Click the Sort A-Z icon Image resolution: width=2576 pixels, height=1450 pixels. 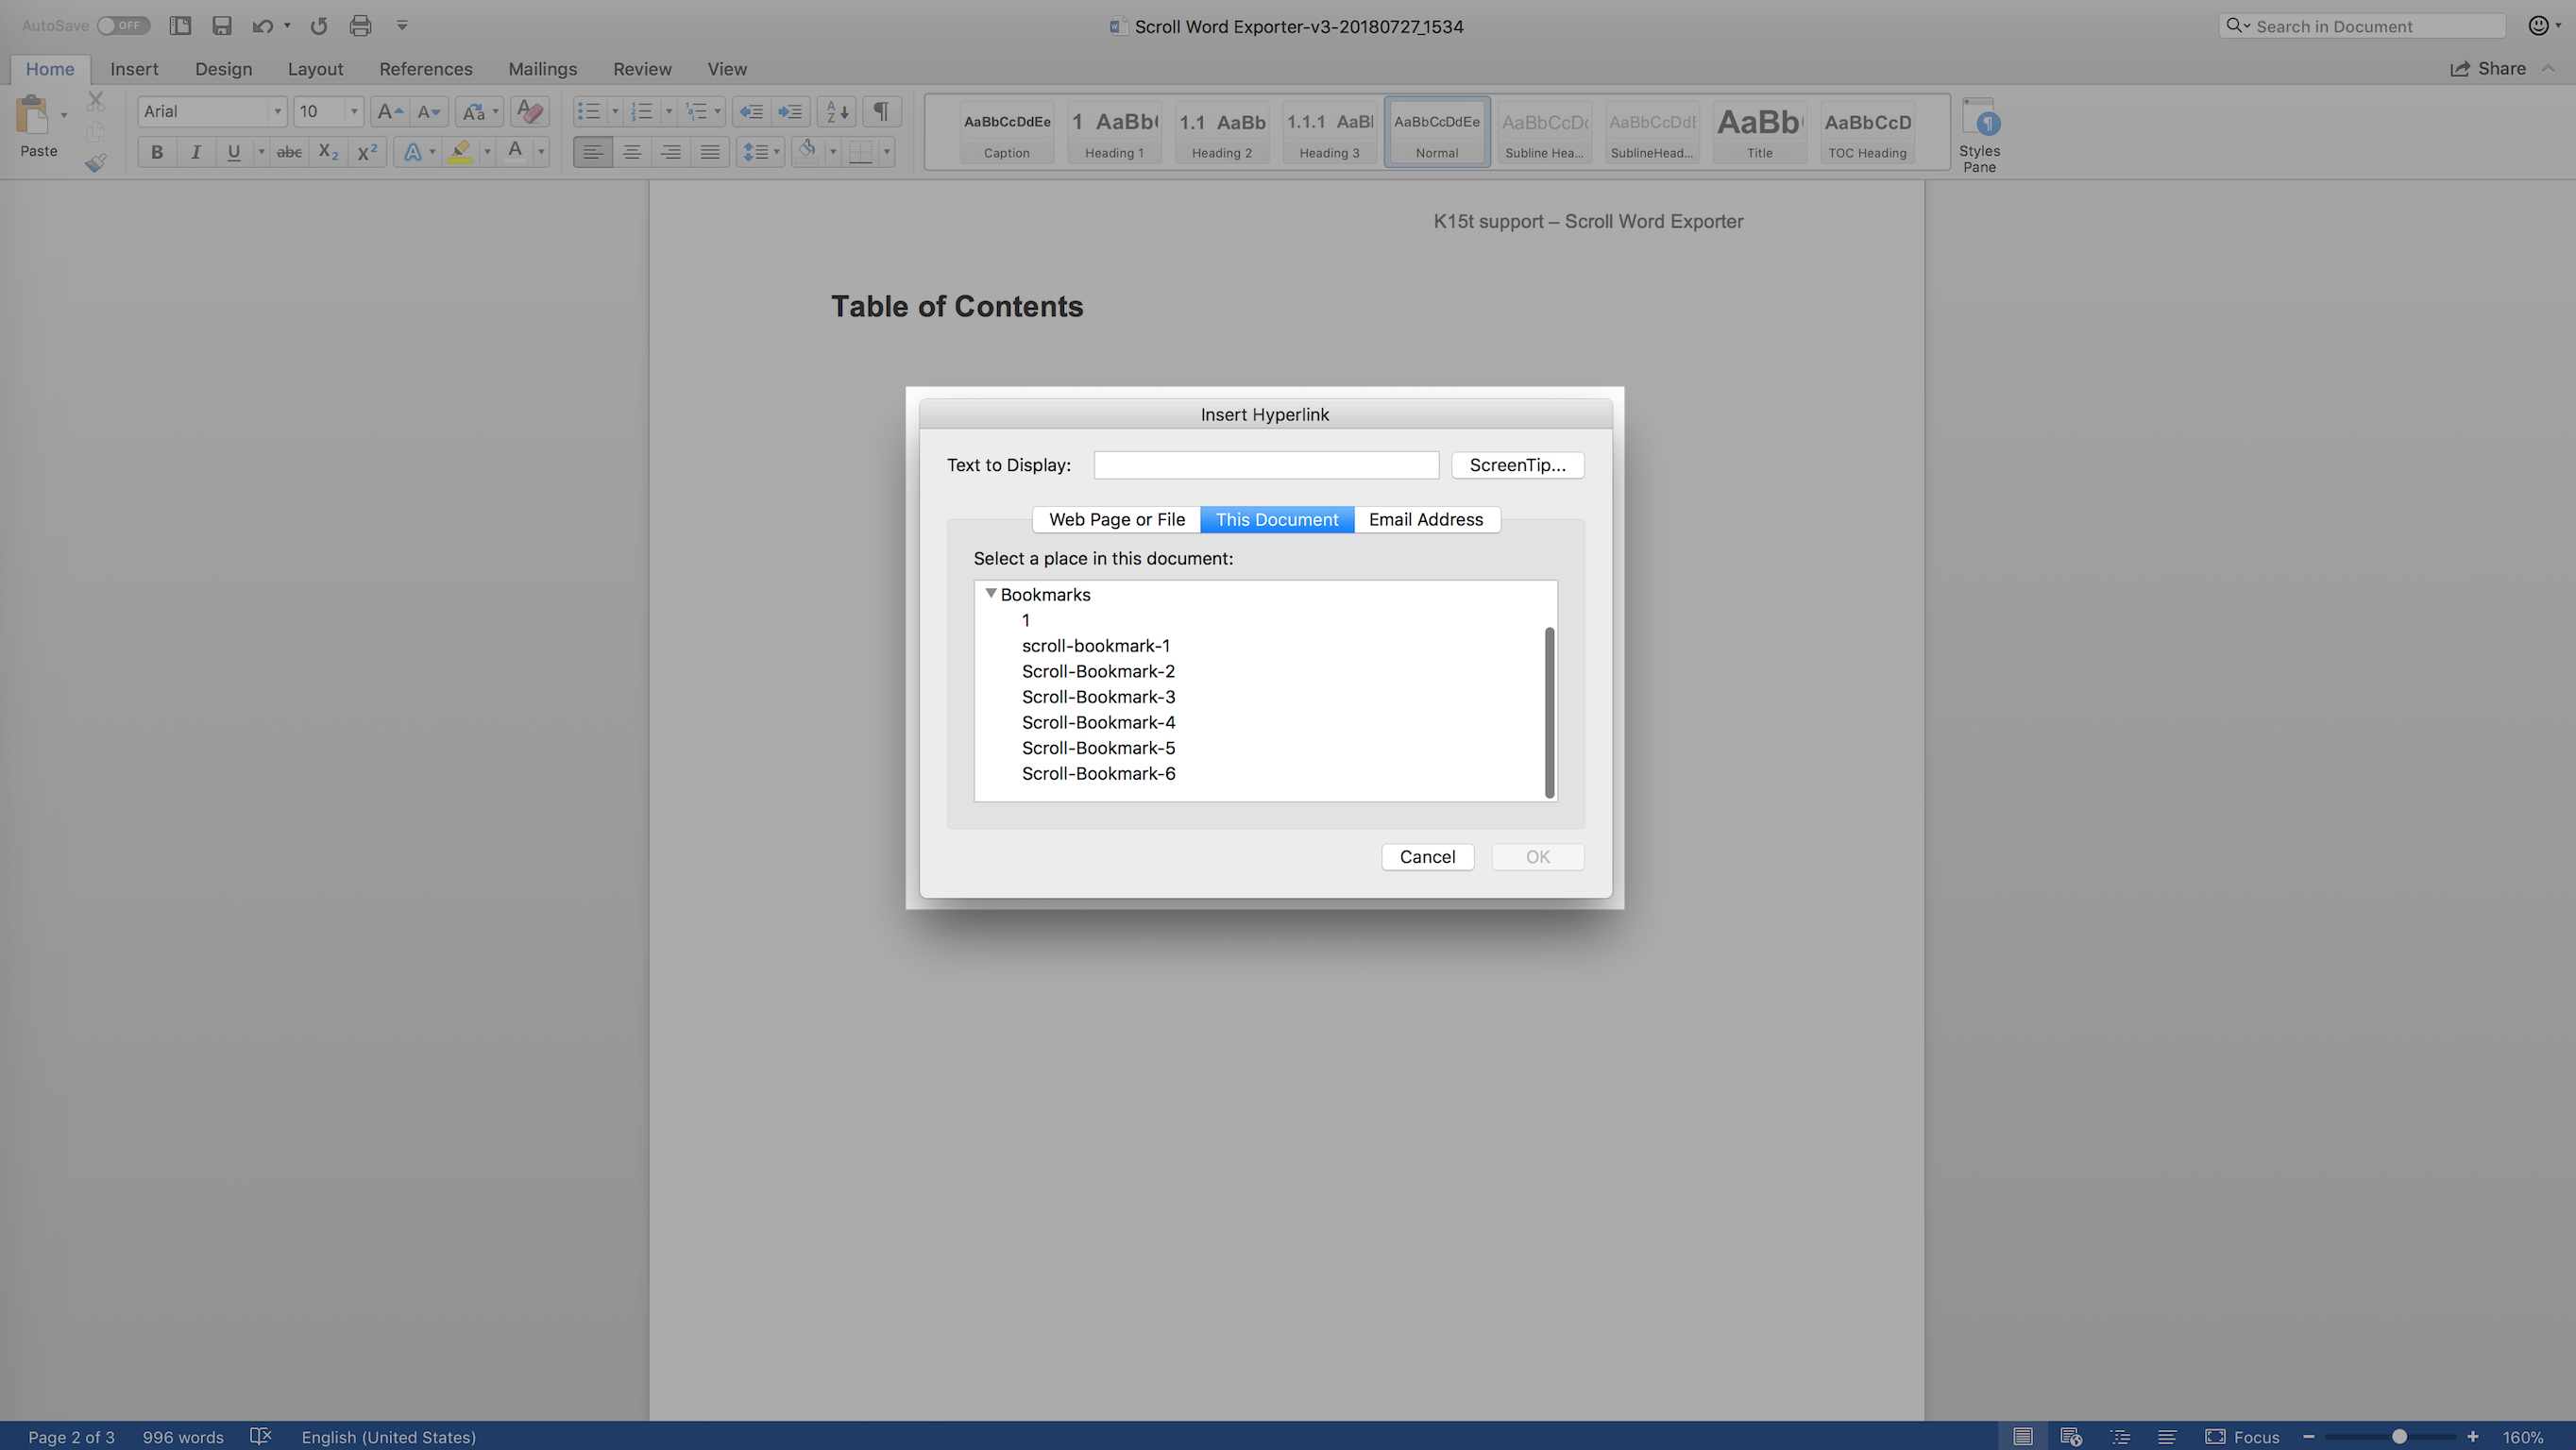pos(837,111)
